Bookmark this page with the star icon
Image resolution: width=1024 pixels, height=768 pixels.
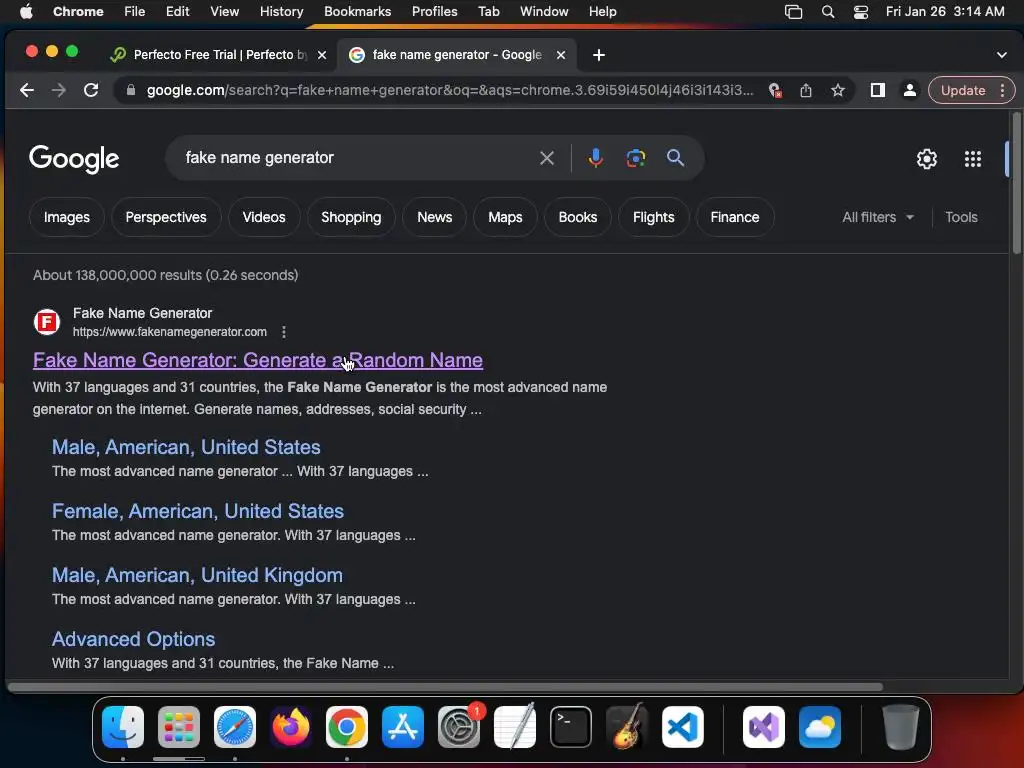838,90
